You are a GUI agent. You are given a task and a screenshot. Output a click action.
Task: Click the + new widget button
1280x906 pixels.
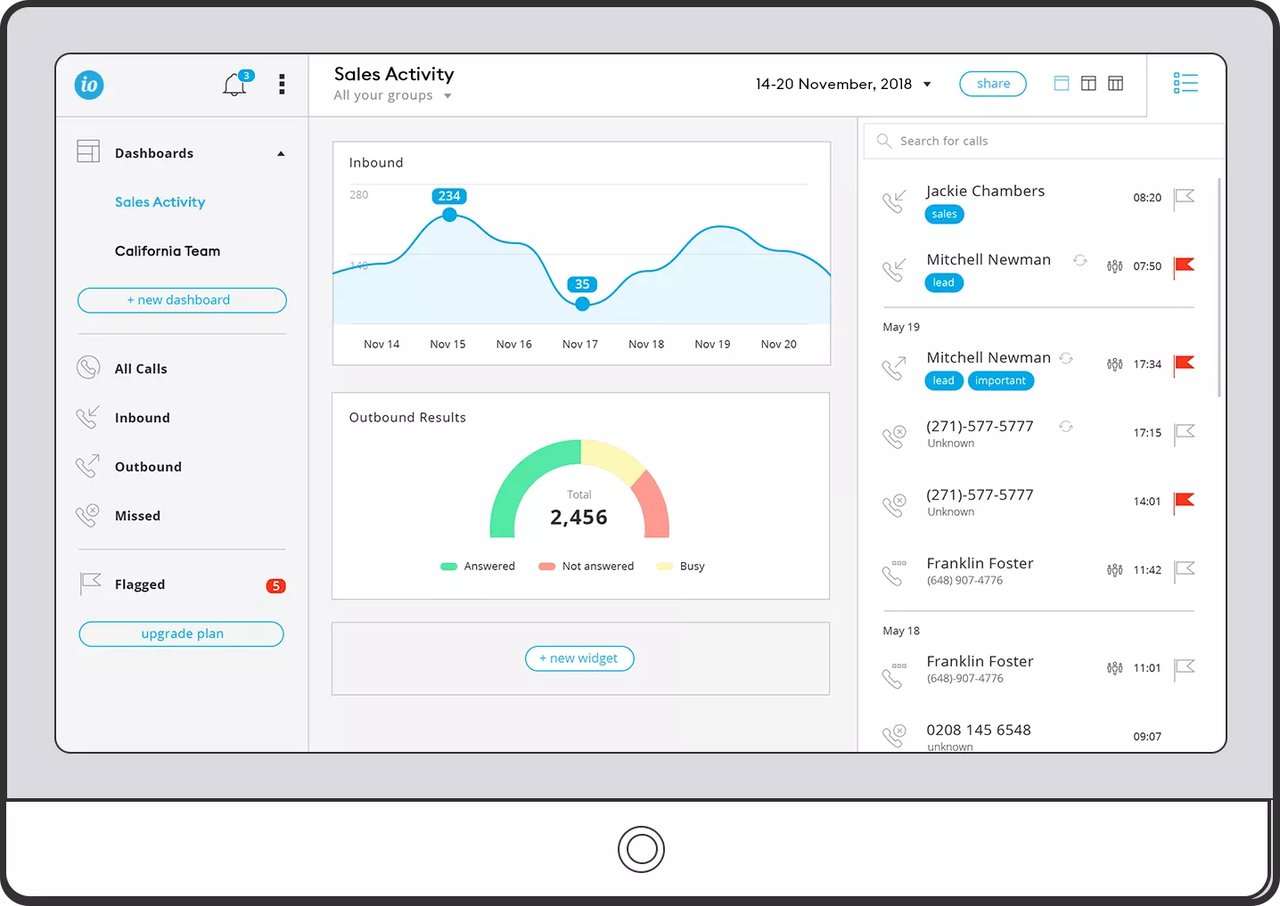pos(580,658)
